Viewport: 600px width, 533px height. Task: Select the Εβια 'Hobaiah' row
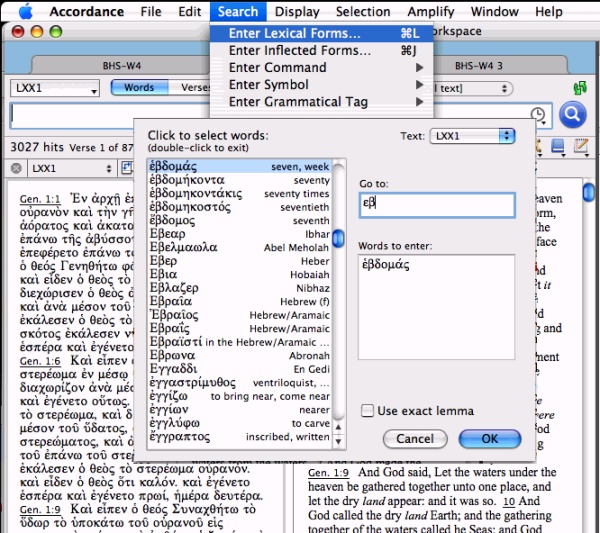click(240, 274)
